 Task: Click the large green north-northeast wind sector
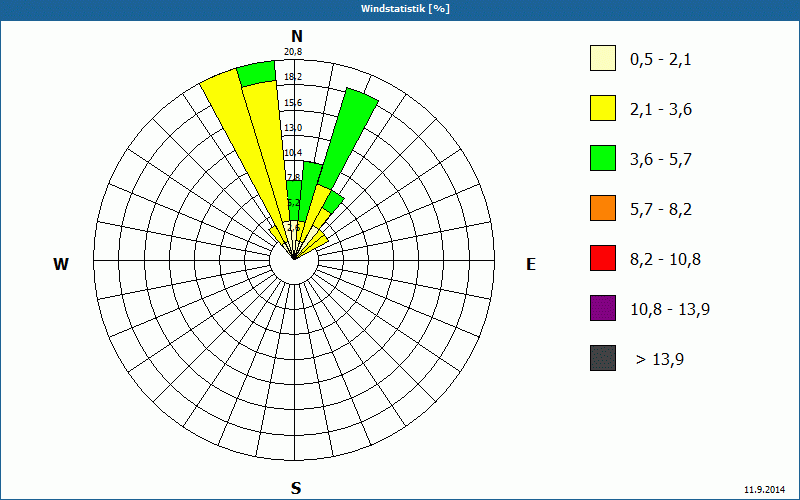tap(349, 138)
